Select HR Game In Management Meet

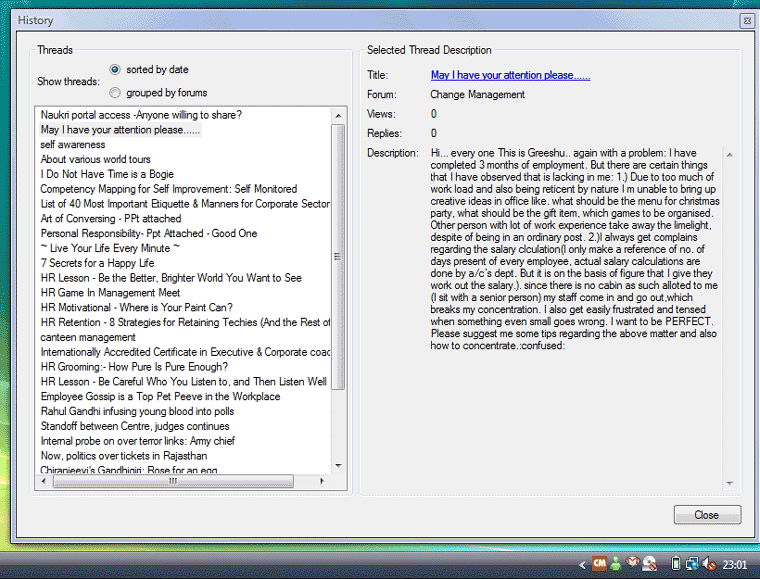tap(110, 293)
